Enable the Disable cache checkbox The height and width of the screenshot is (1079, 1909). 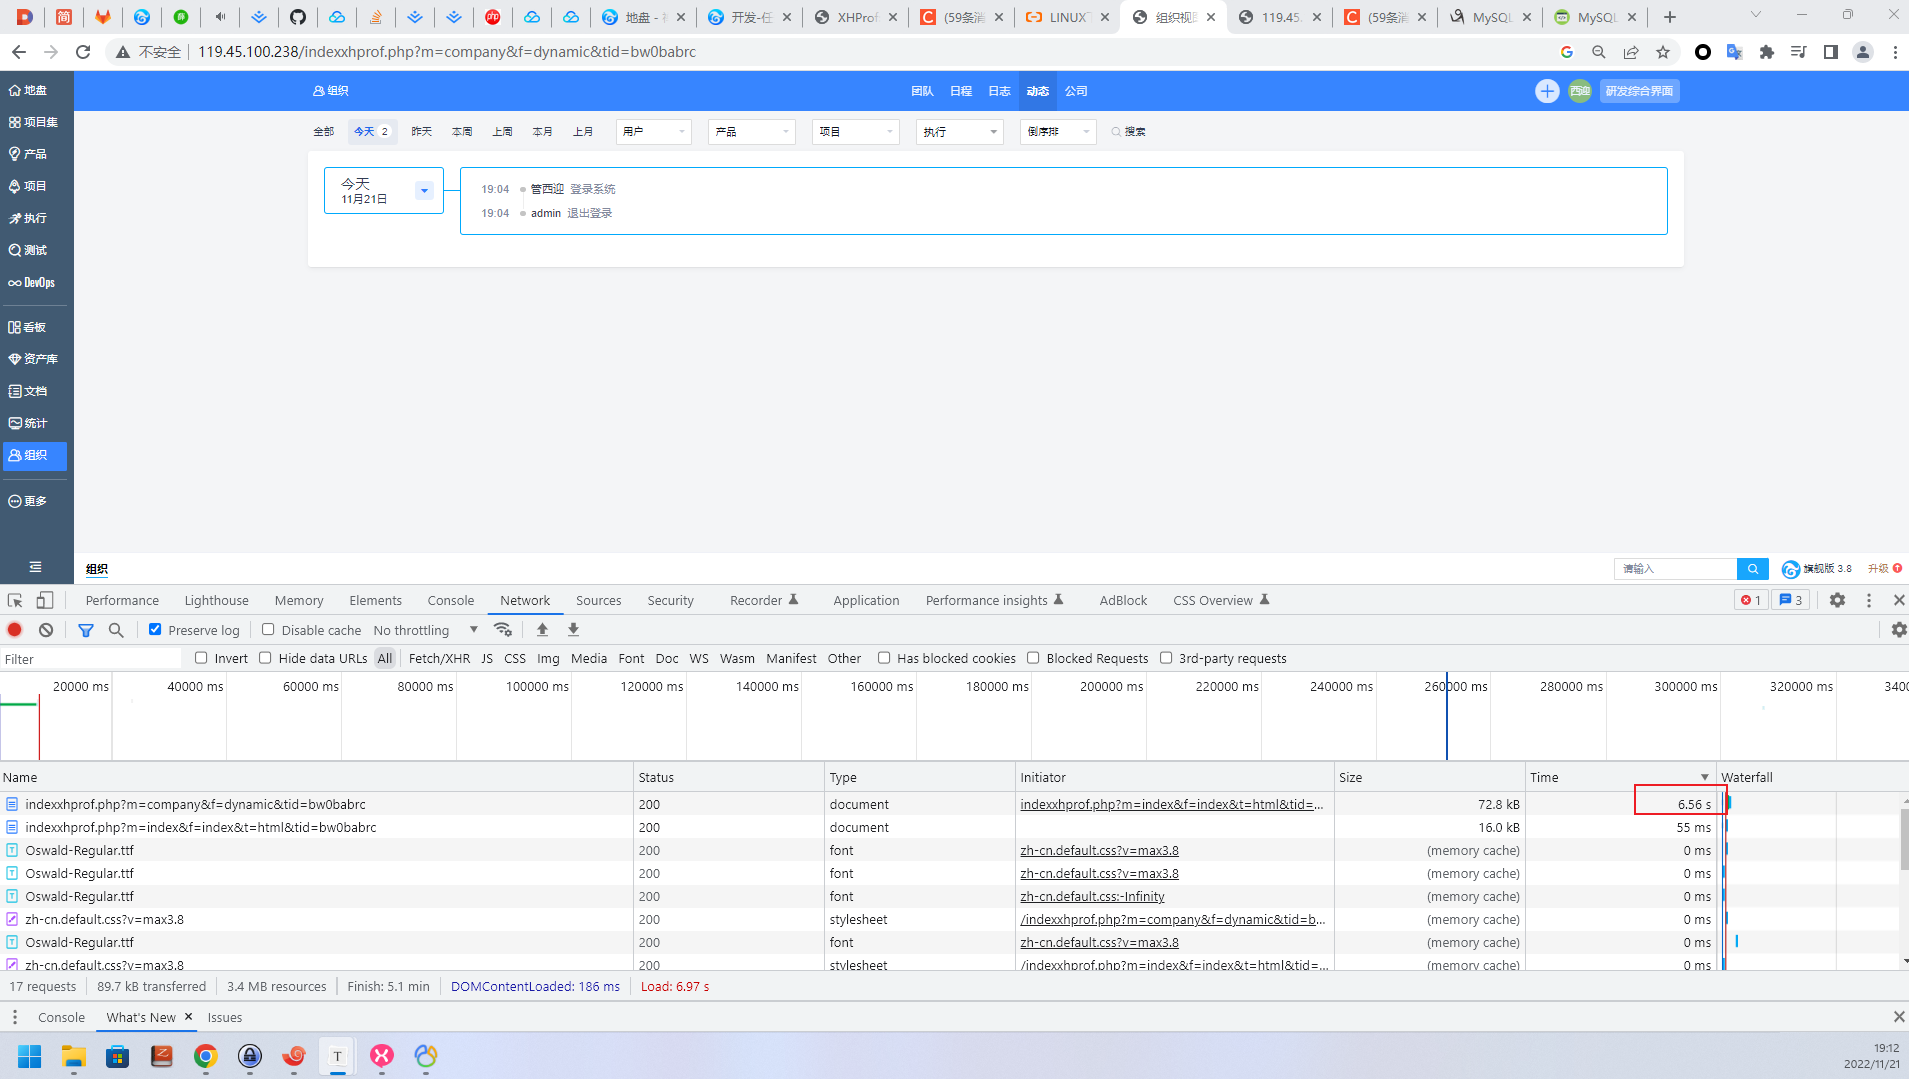point(268,630)
